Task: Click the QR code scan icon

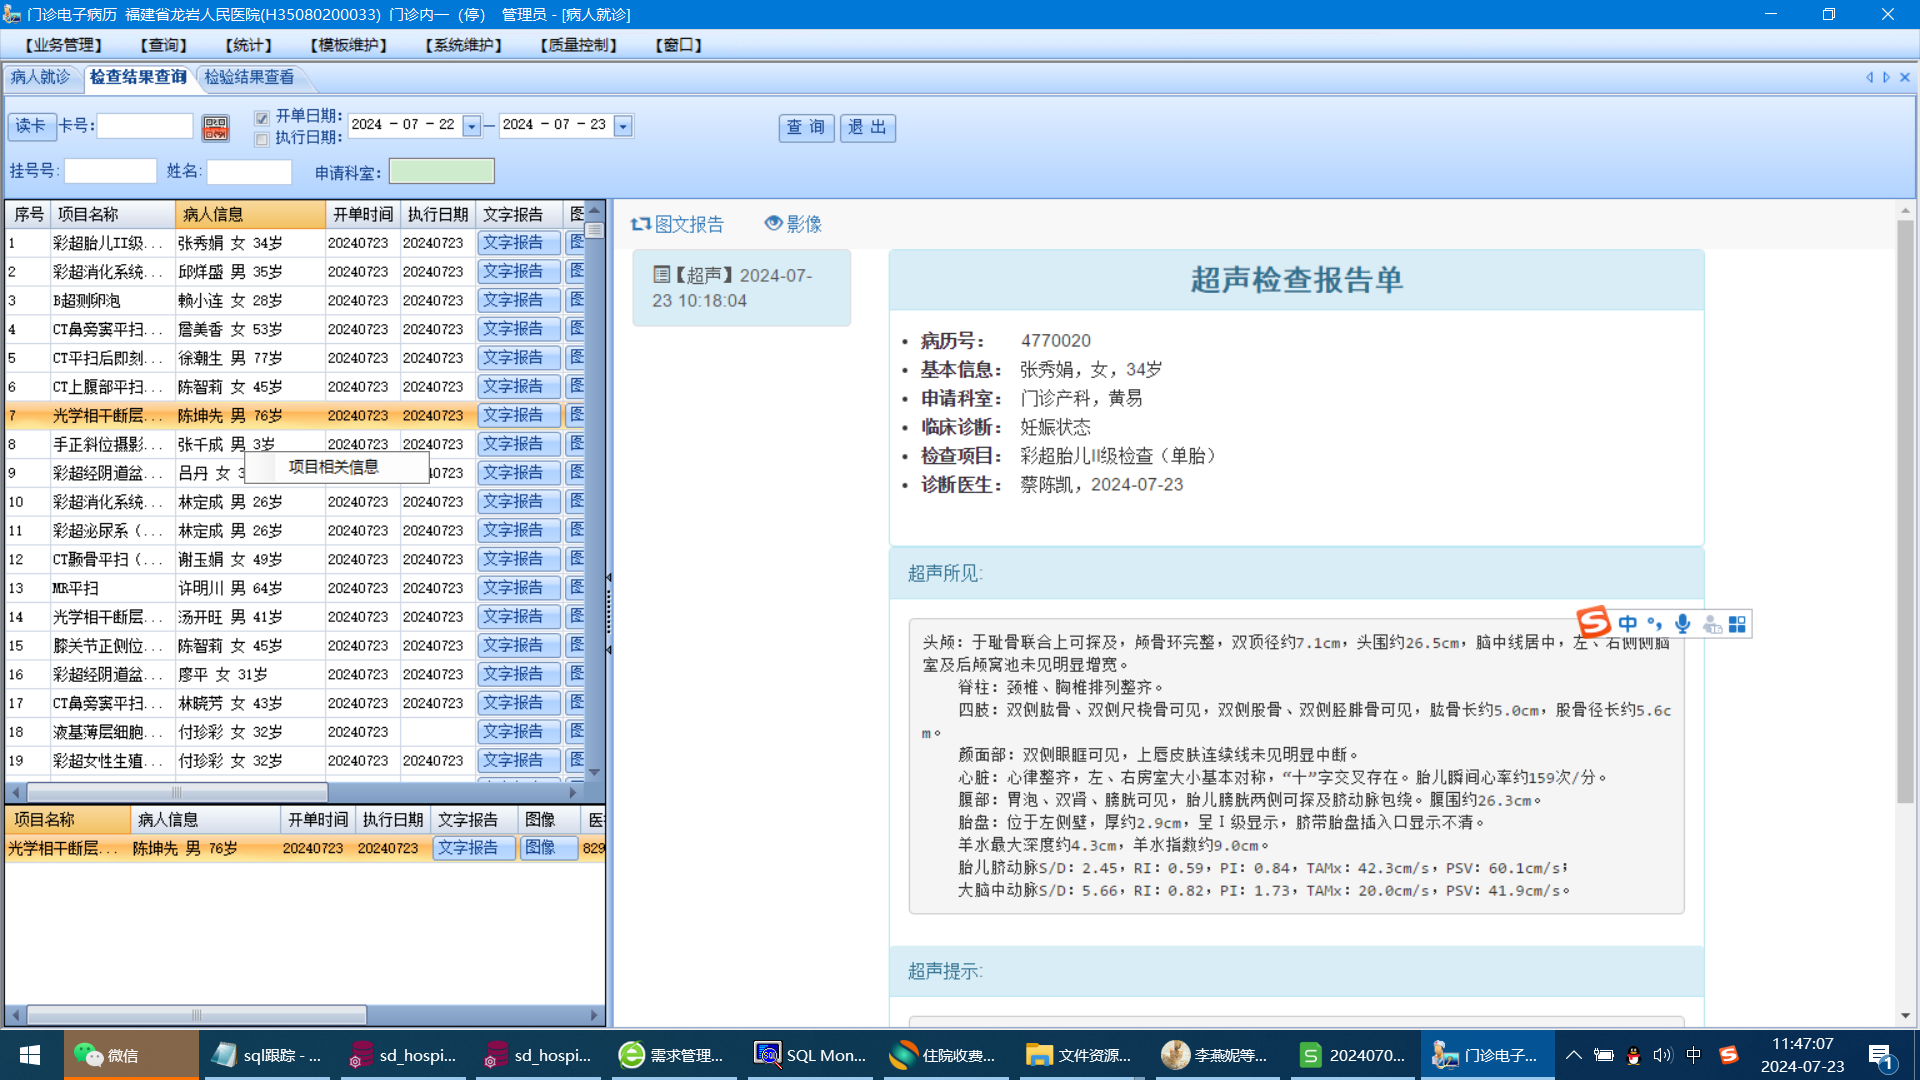Action: 215,127
